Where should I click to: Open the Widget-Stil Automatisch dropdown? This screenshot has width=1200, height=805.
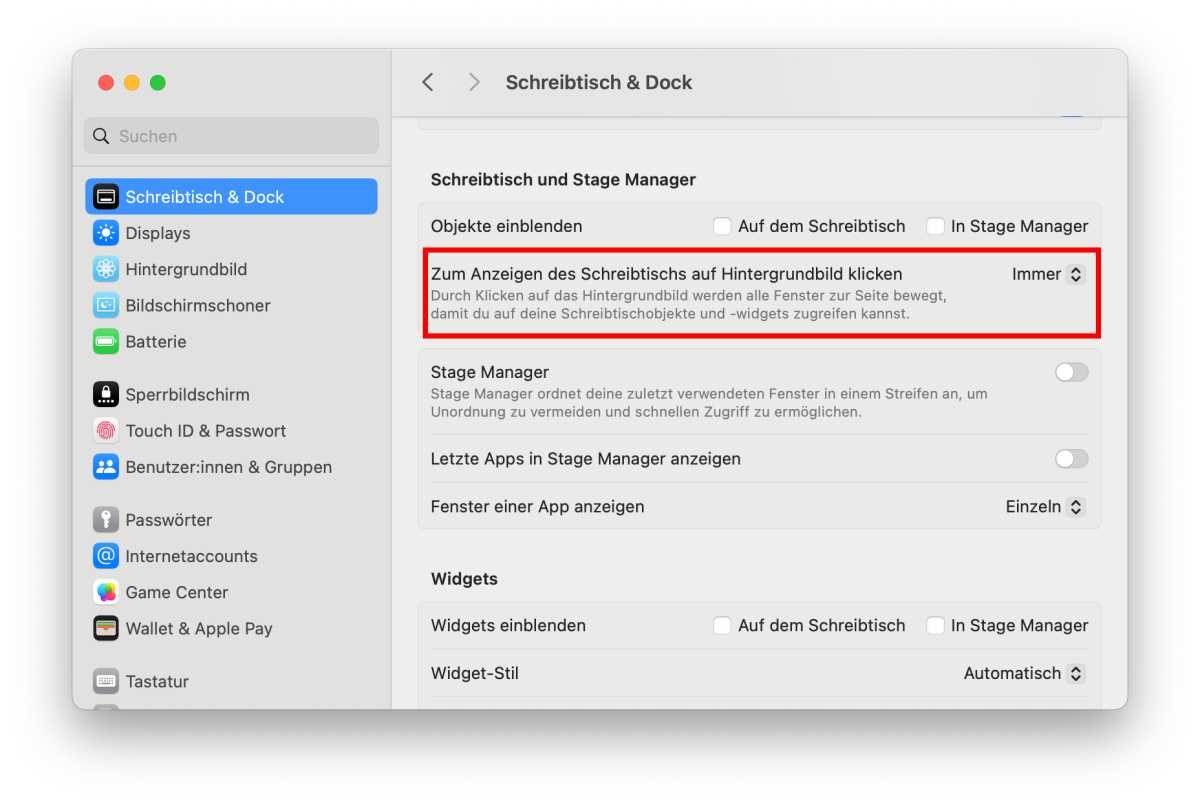pyautogui.click(x=1024, y=674)
